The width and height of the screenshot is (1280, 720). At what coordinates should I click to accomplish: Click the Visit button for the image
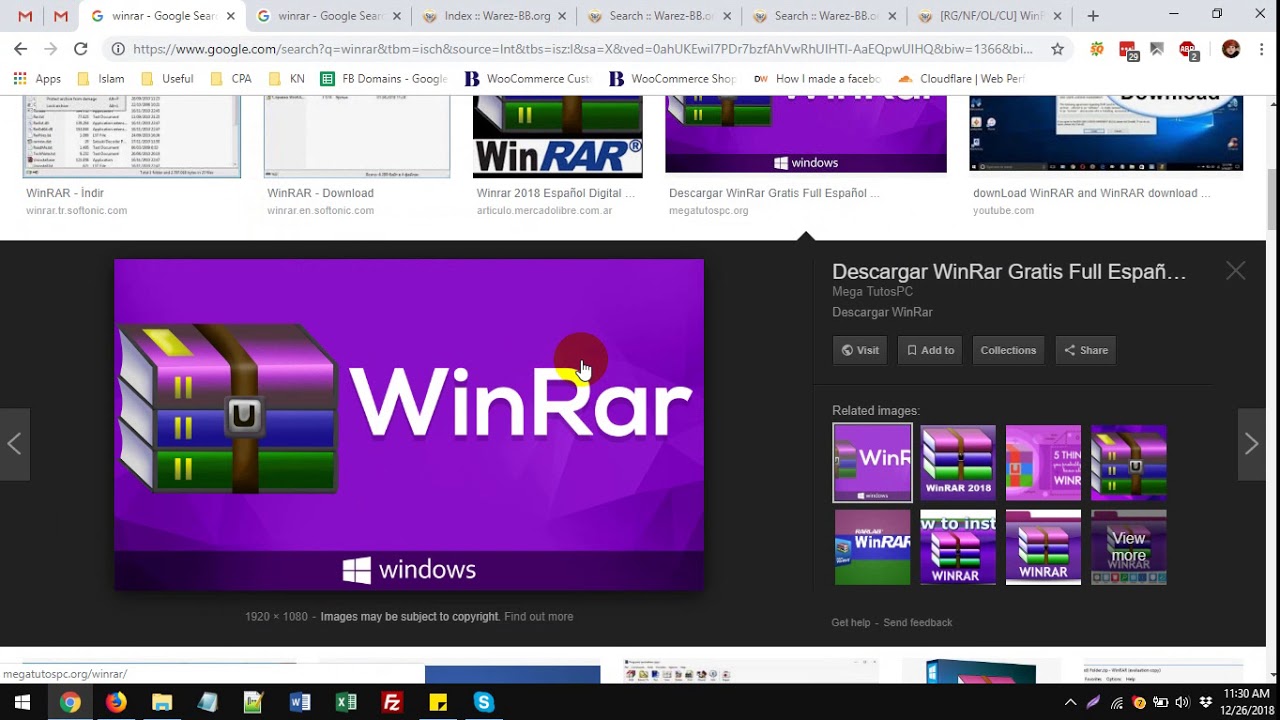coord(860,350)
